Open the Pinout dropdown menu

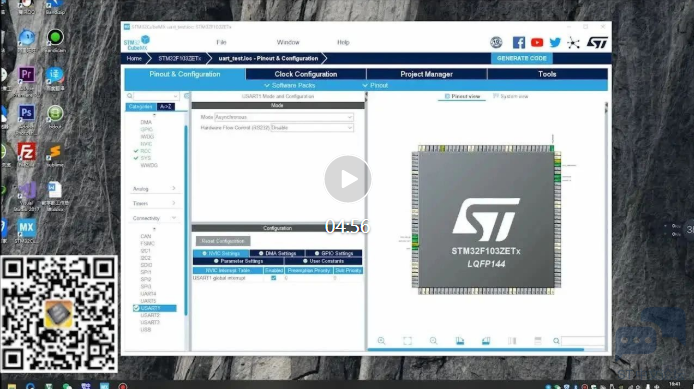[375, 85]
